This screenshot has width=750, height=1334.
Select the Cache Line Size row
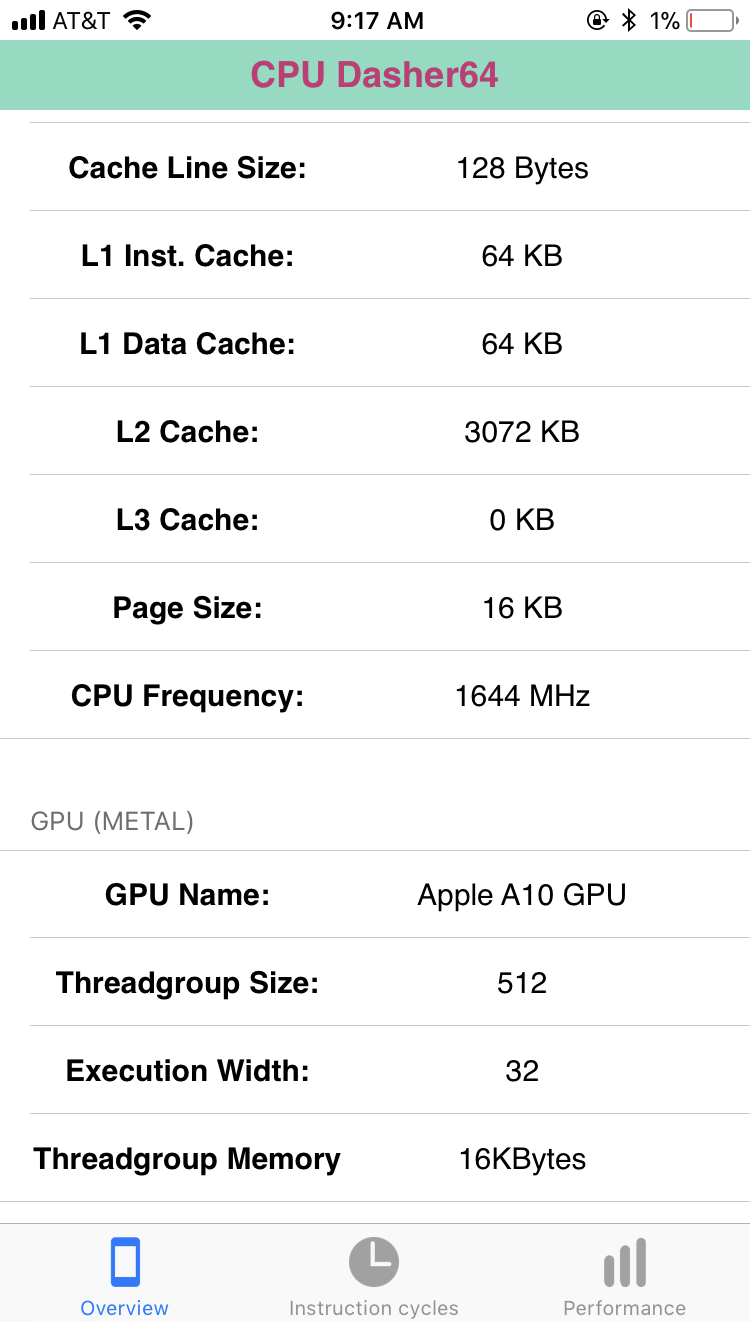pyautogui.click(x=375, y=167)
